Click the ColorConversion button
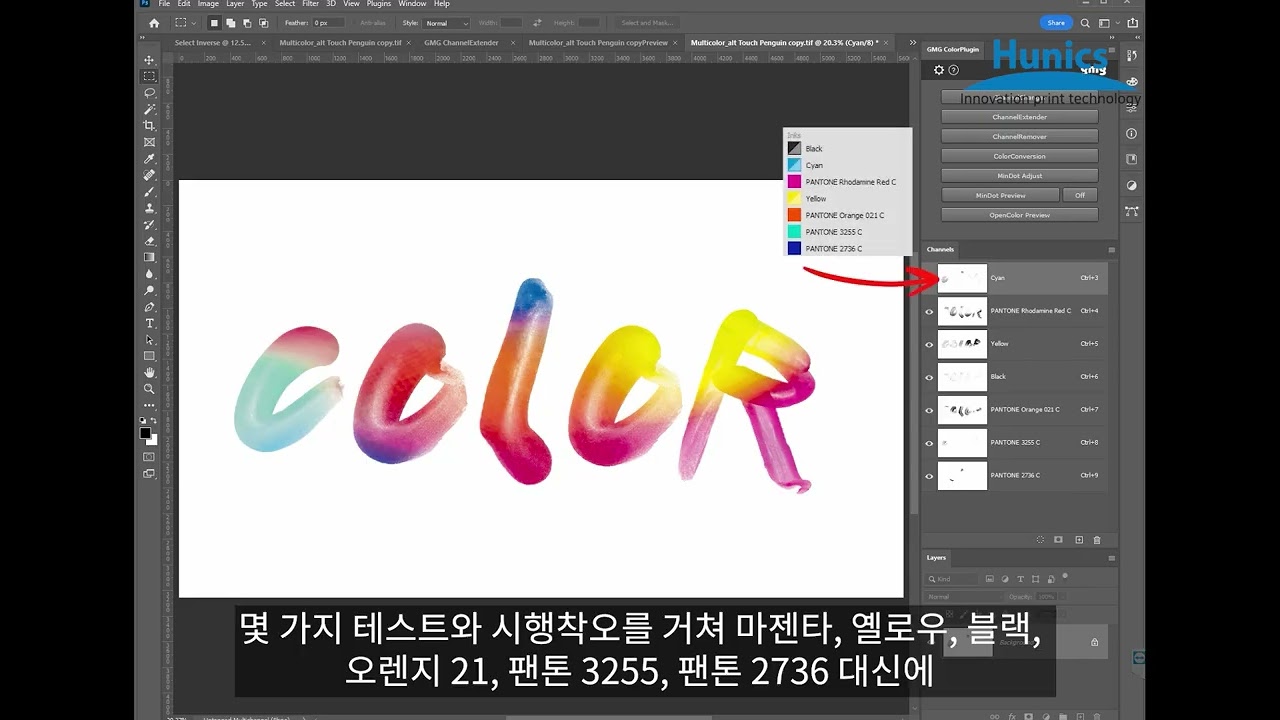The image size is (1280, 720). (x=1020, y=156)
